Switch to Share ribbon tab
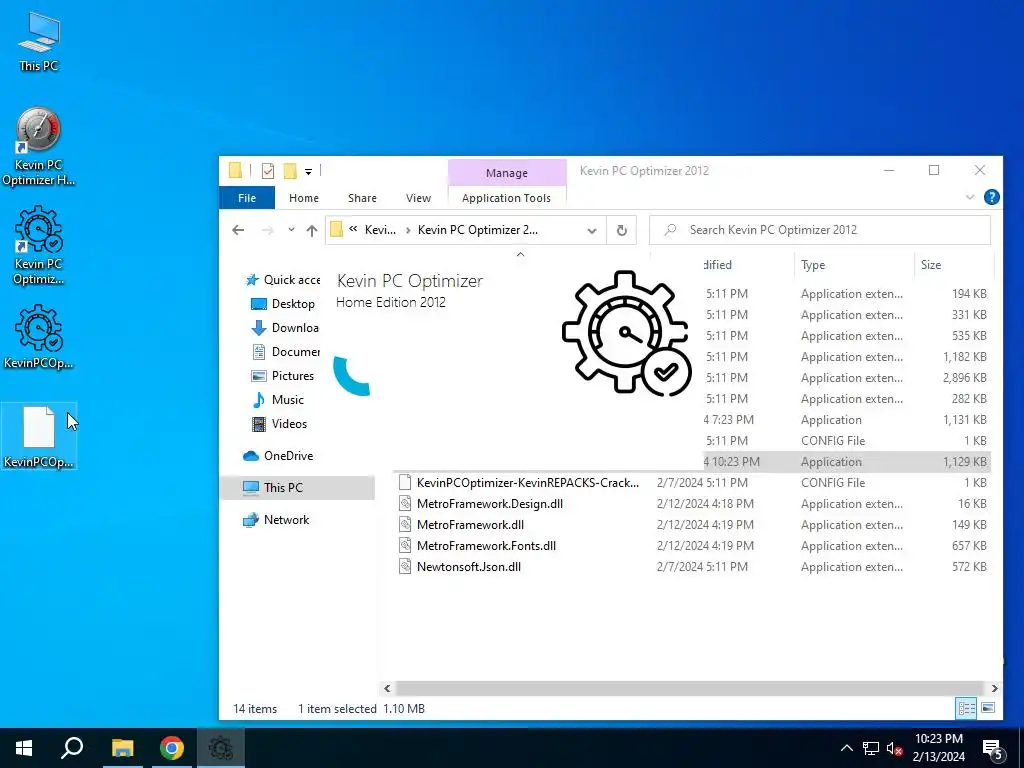 [362, 198]
